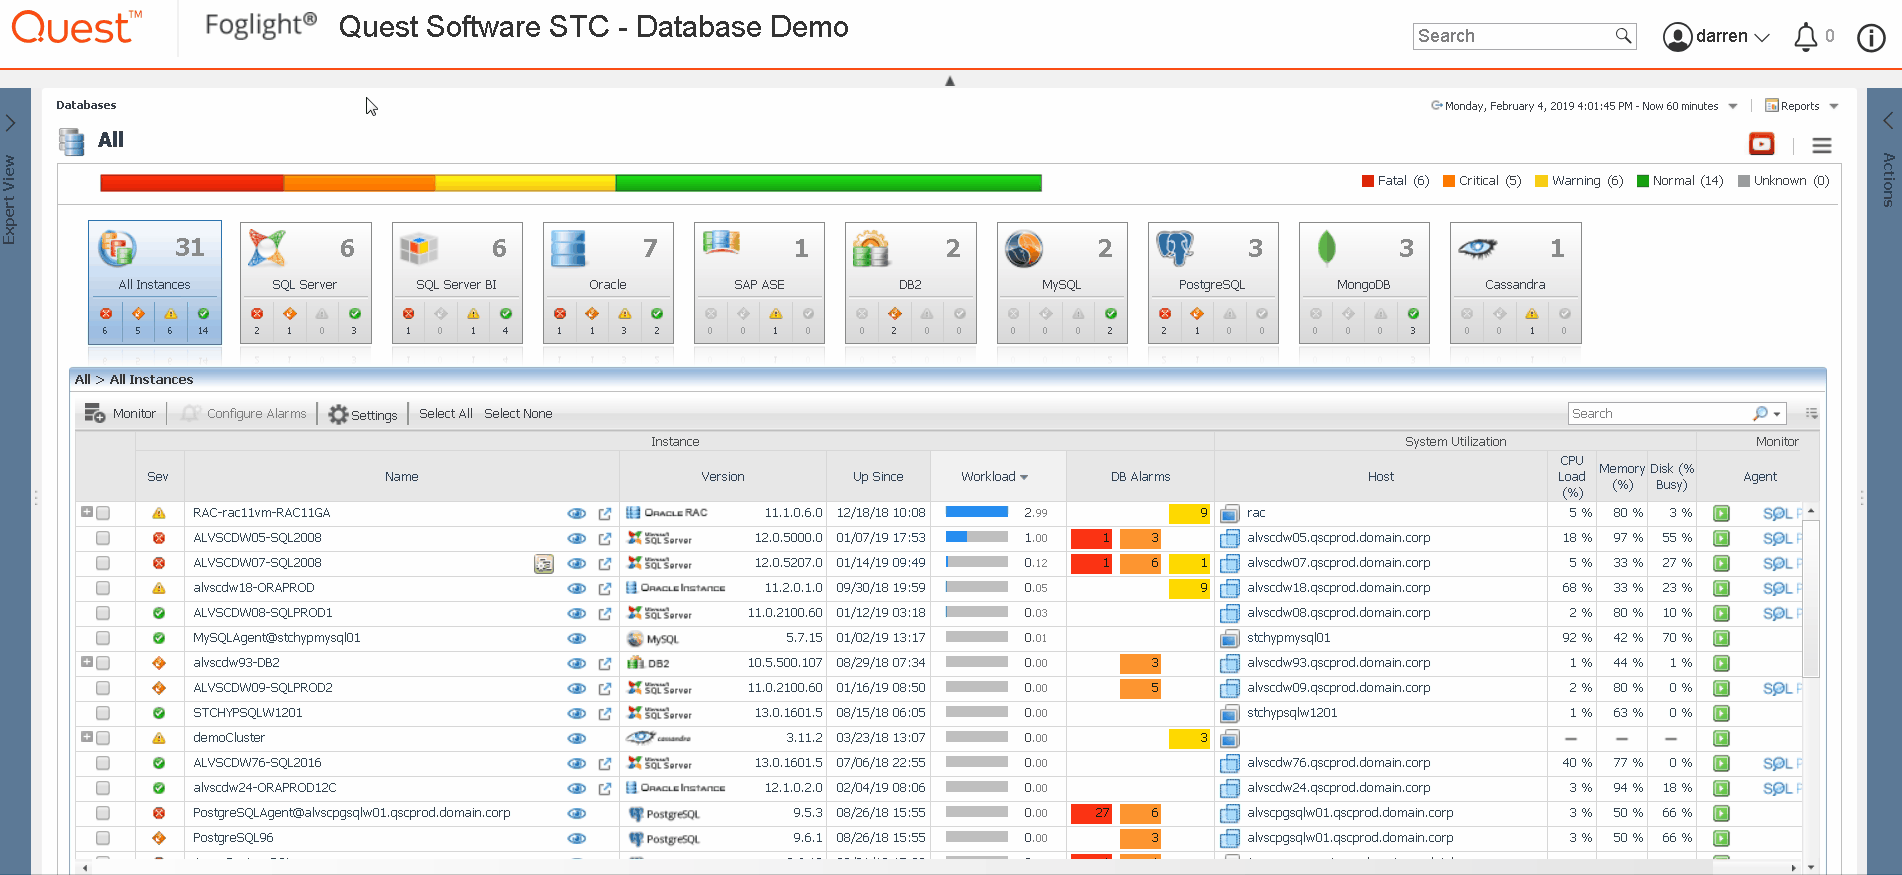Open external link icon for ALVSCDW05-SQL2008
The width and height of the screenshot is (1902, 875).
605,538
